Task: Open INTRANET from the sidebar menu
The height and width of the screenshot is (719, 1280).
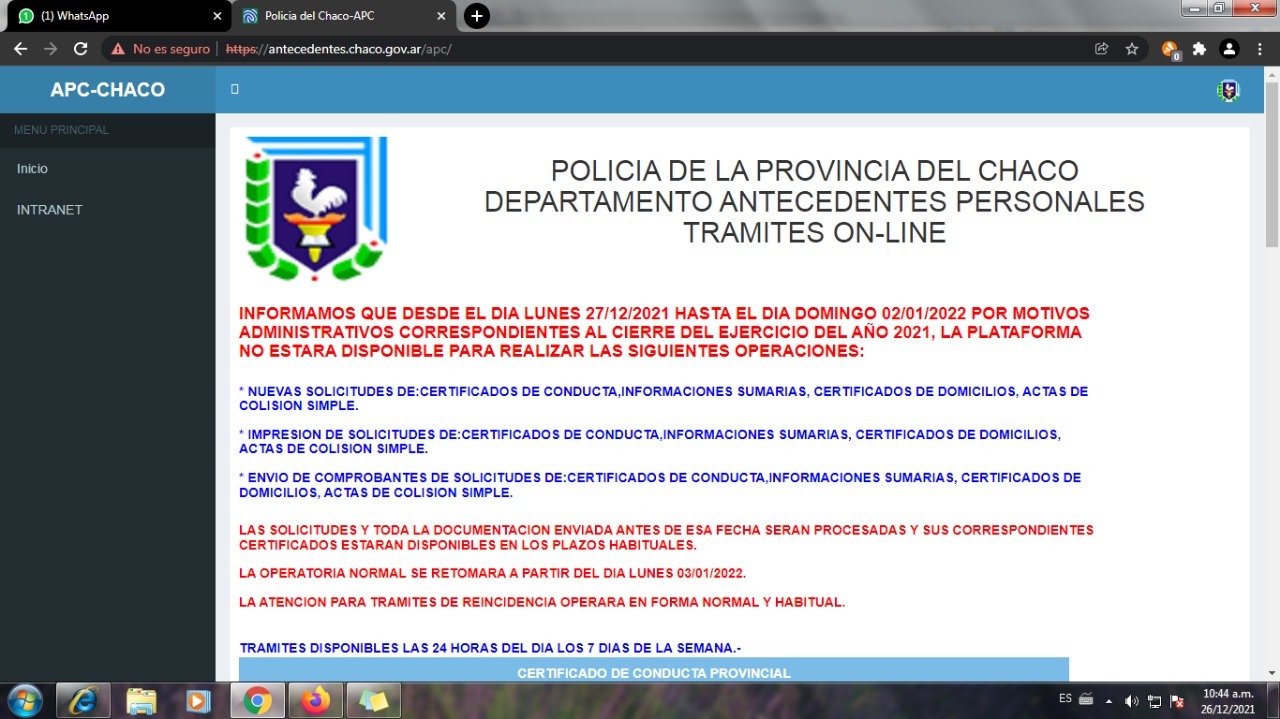Action: click(49, 210)
